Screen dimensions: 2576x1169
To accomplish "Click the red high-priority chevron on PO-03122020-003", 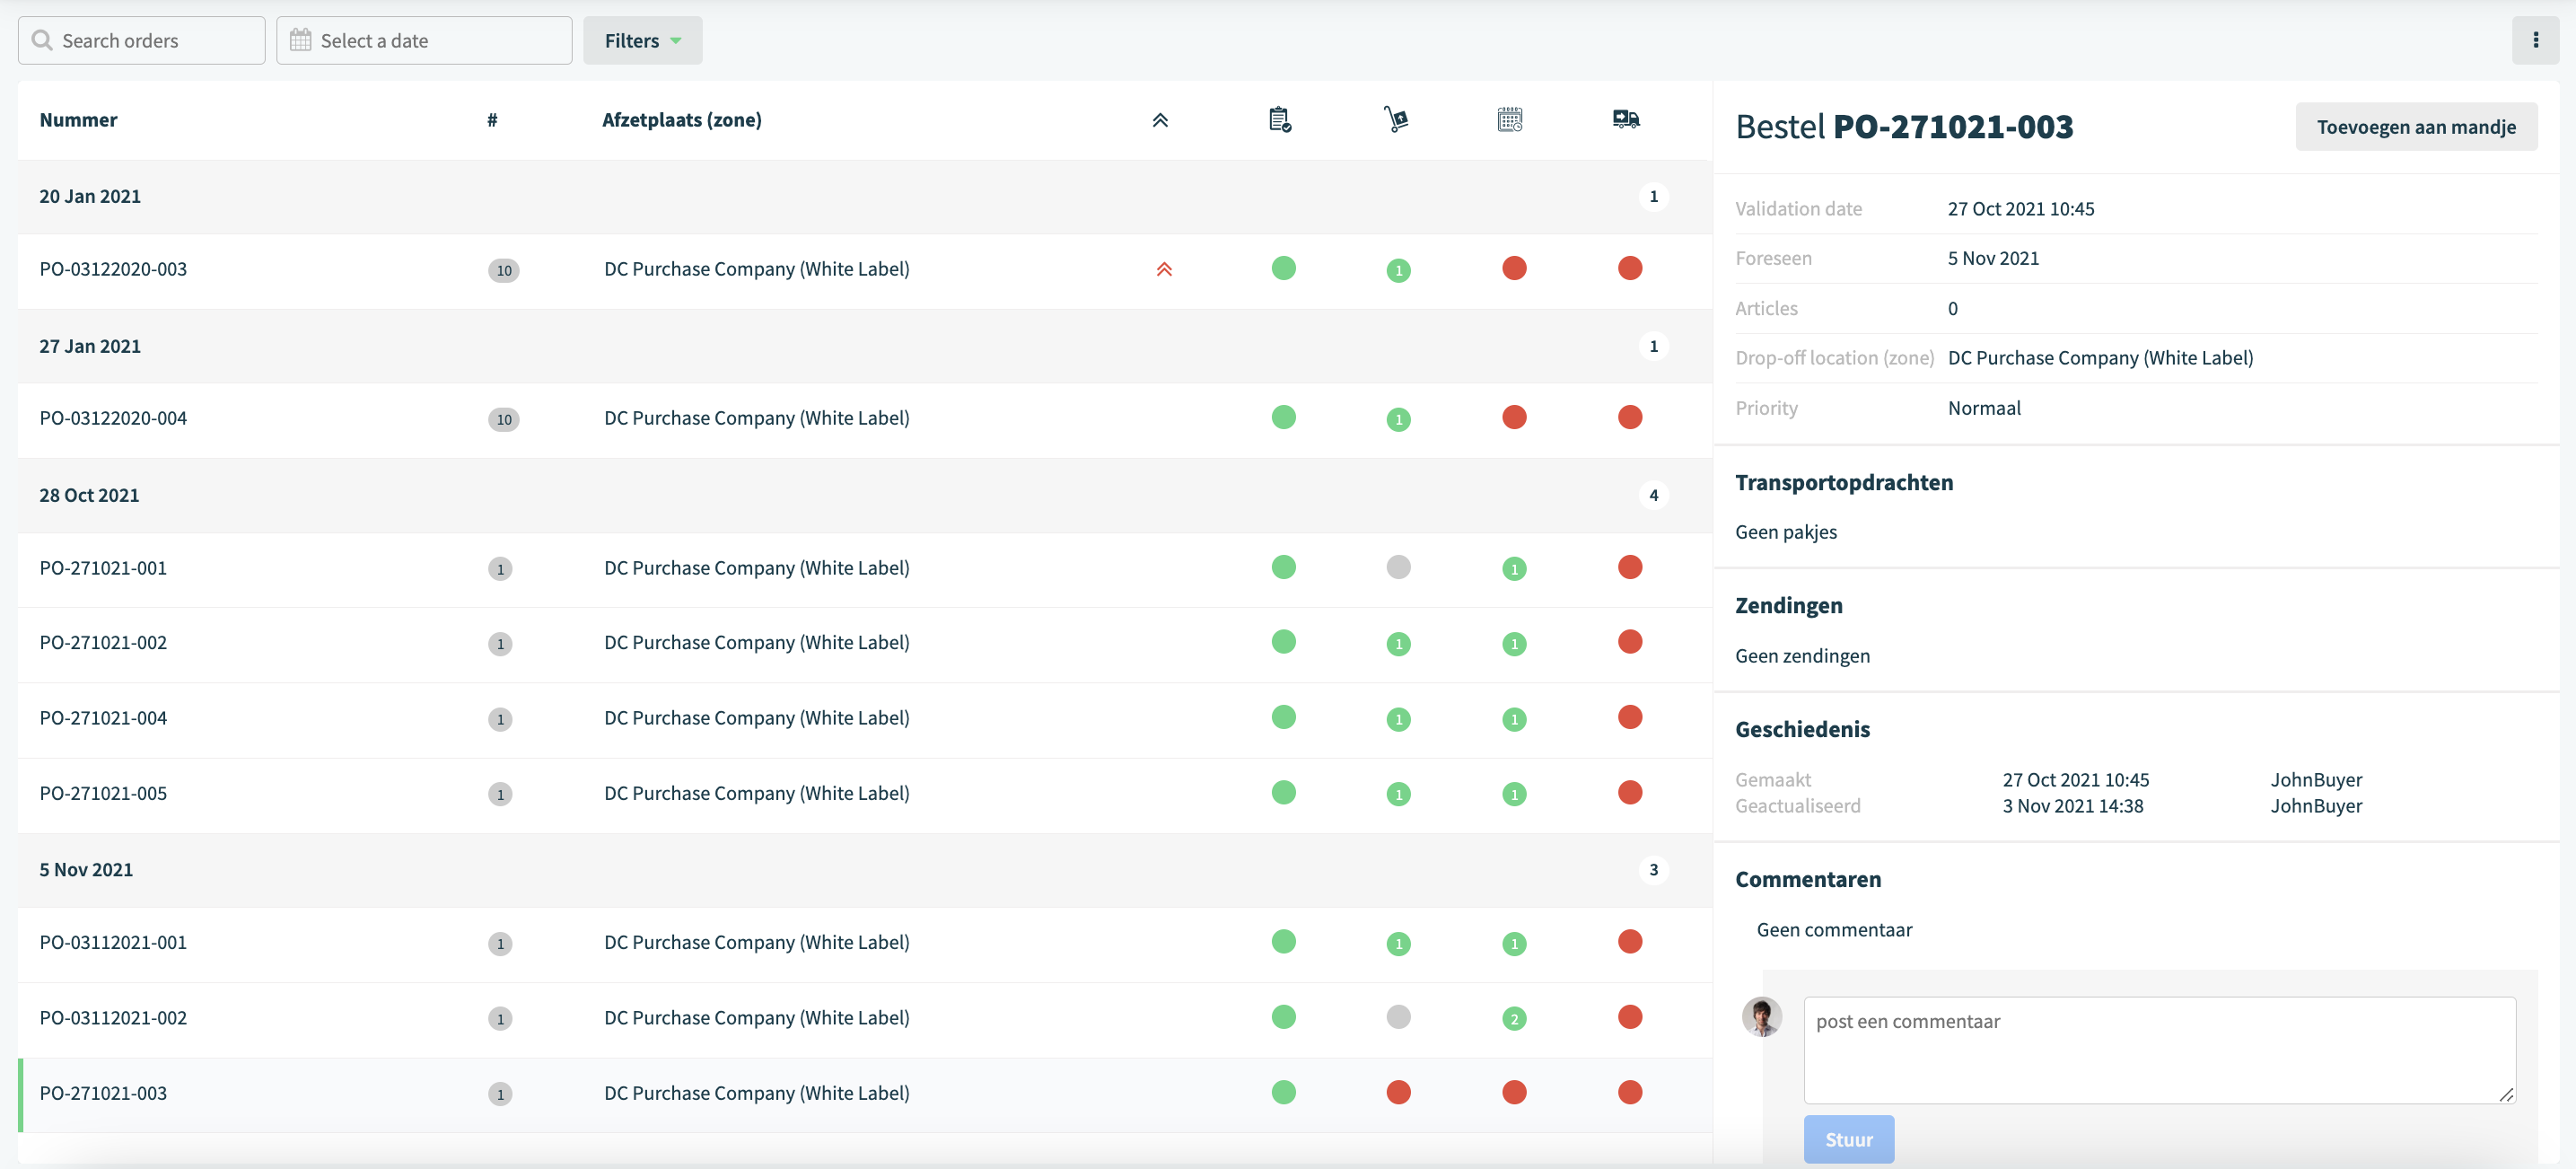I will click(x=1164, y=269).
